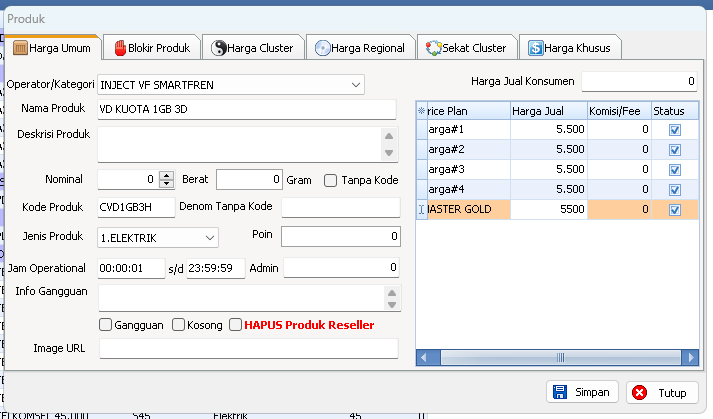The height and width of the screenshot is (419, 713).
Task: Click the price grid horizontal scrollbar thumb
Action: click(x=560, y=358)
